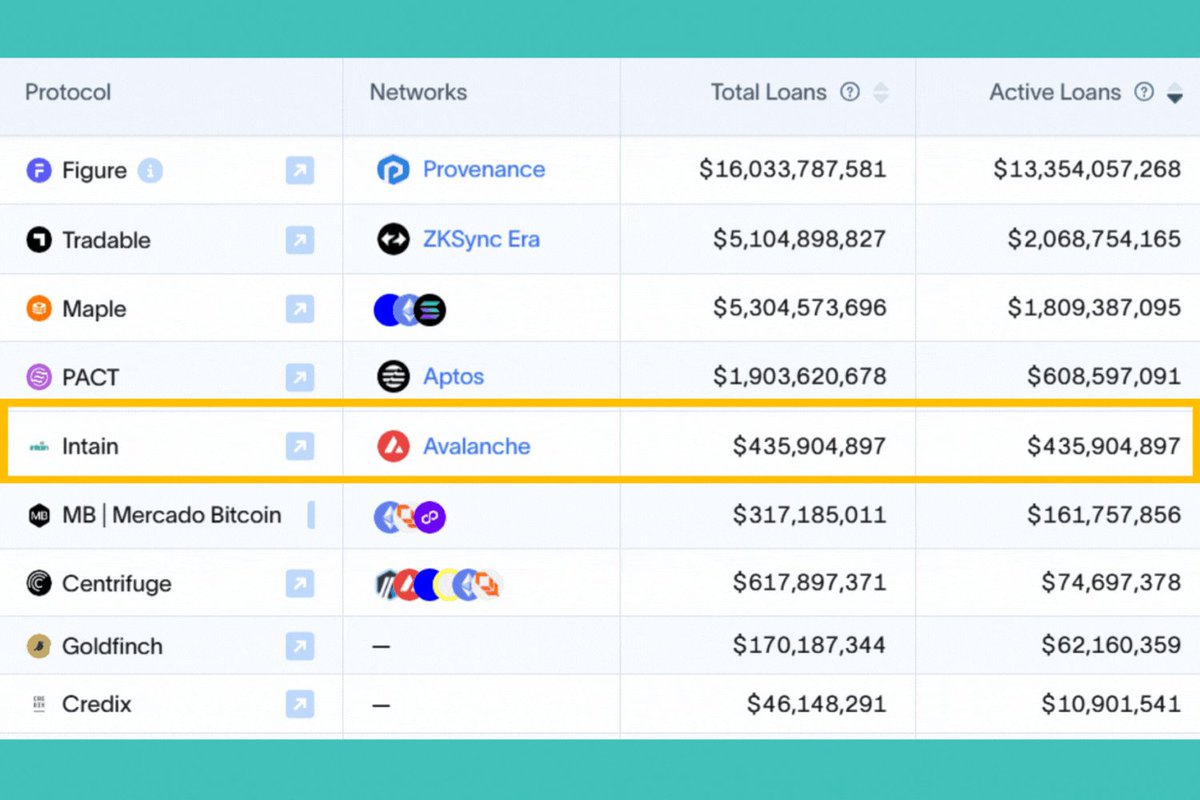1200x800 pixels.
Task: Open Credix protocol external link arrow
Action: [x=299, y=704]
